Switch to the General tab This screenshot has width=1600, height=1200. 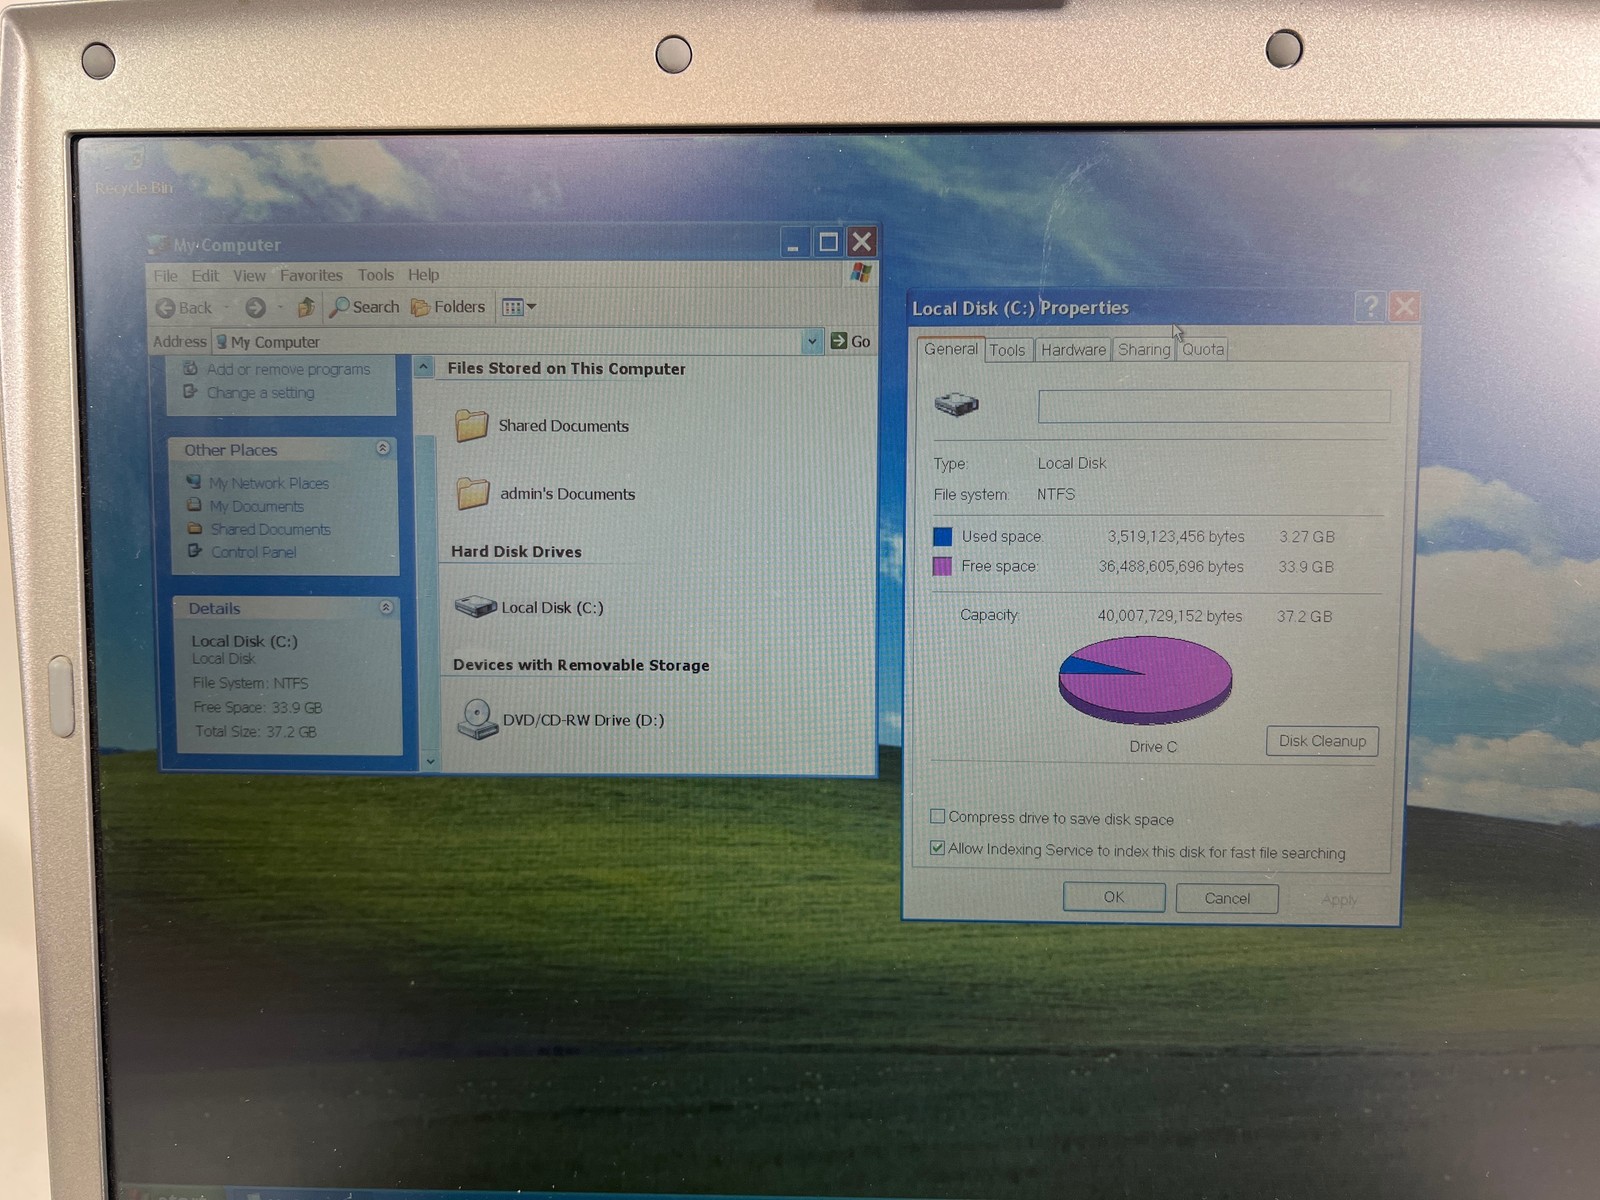(x=951, y=349)
